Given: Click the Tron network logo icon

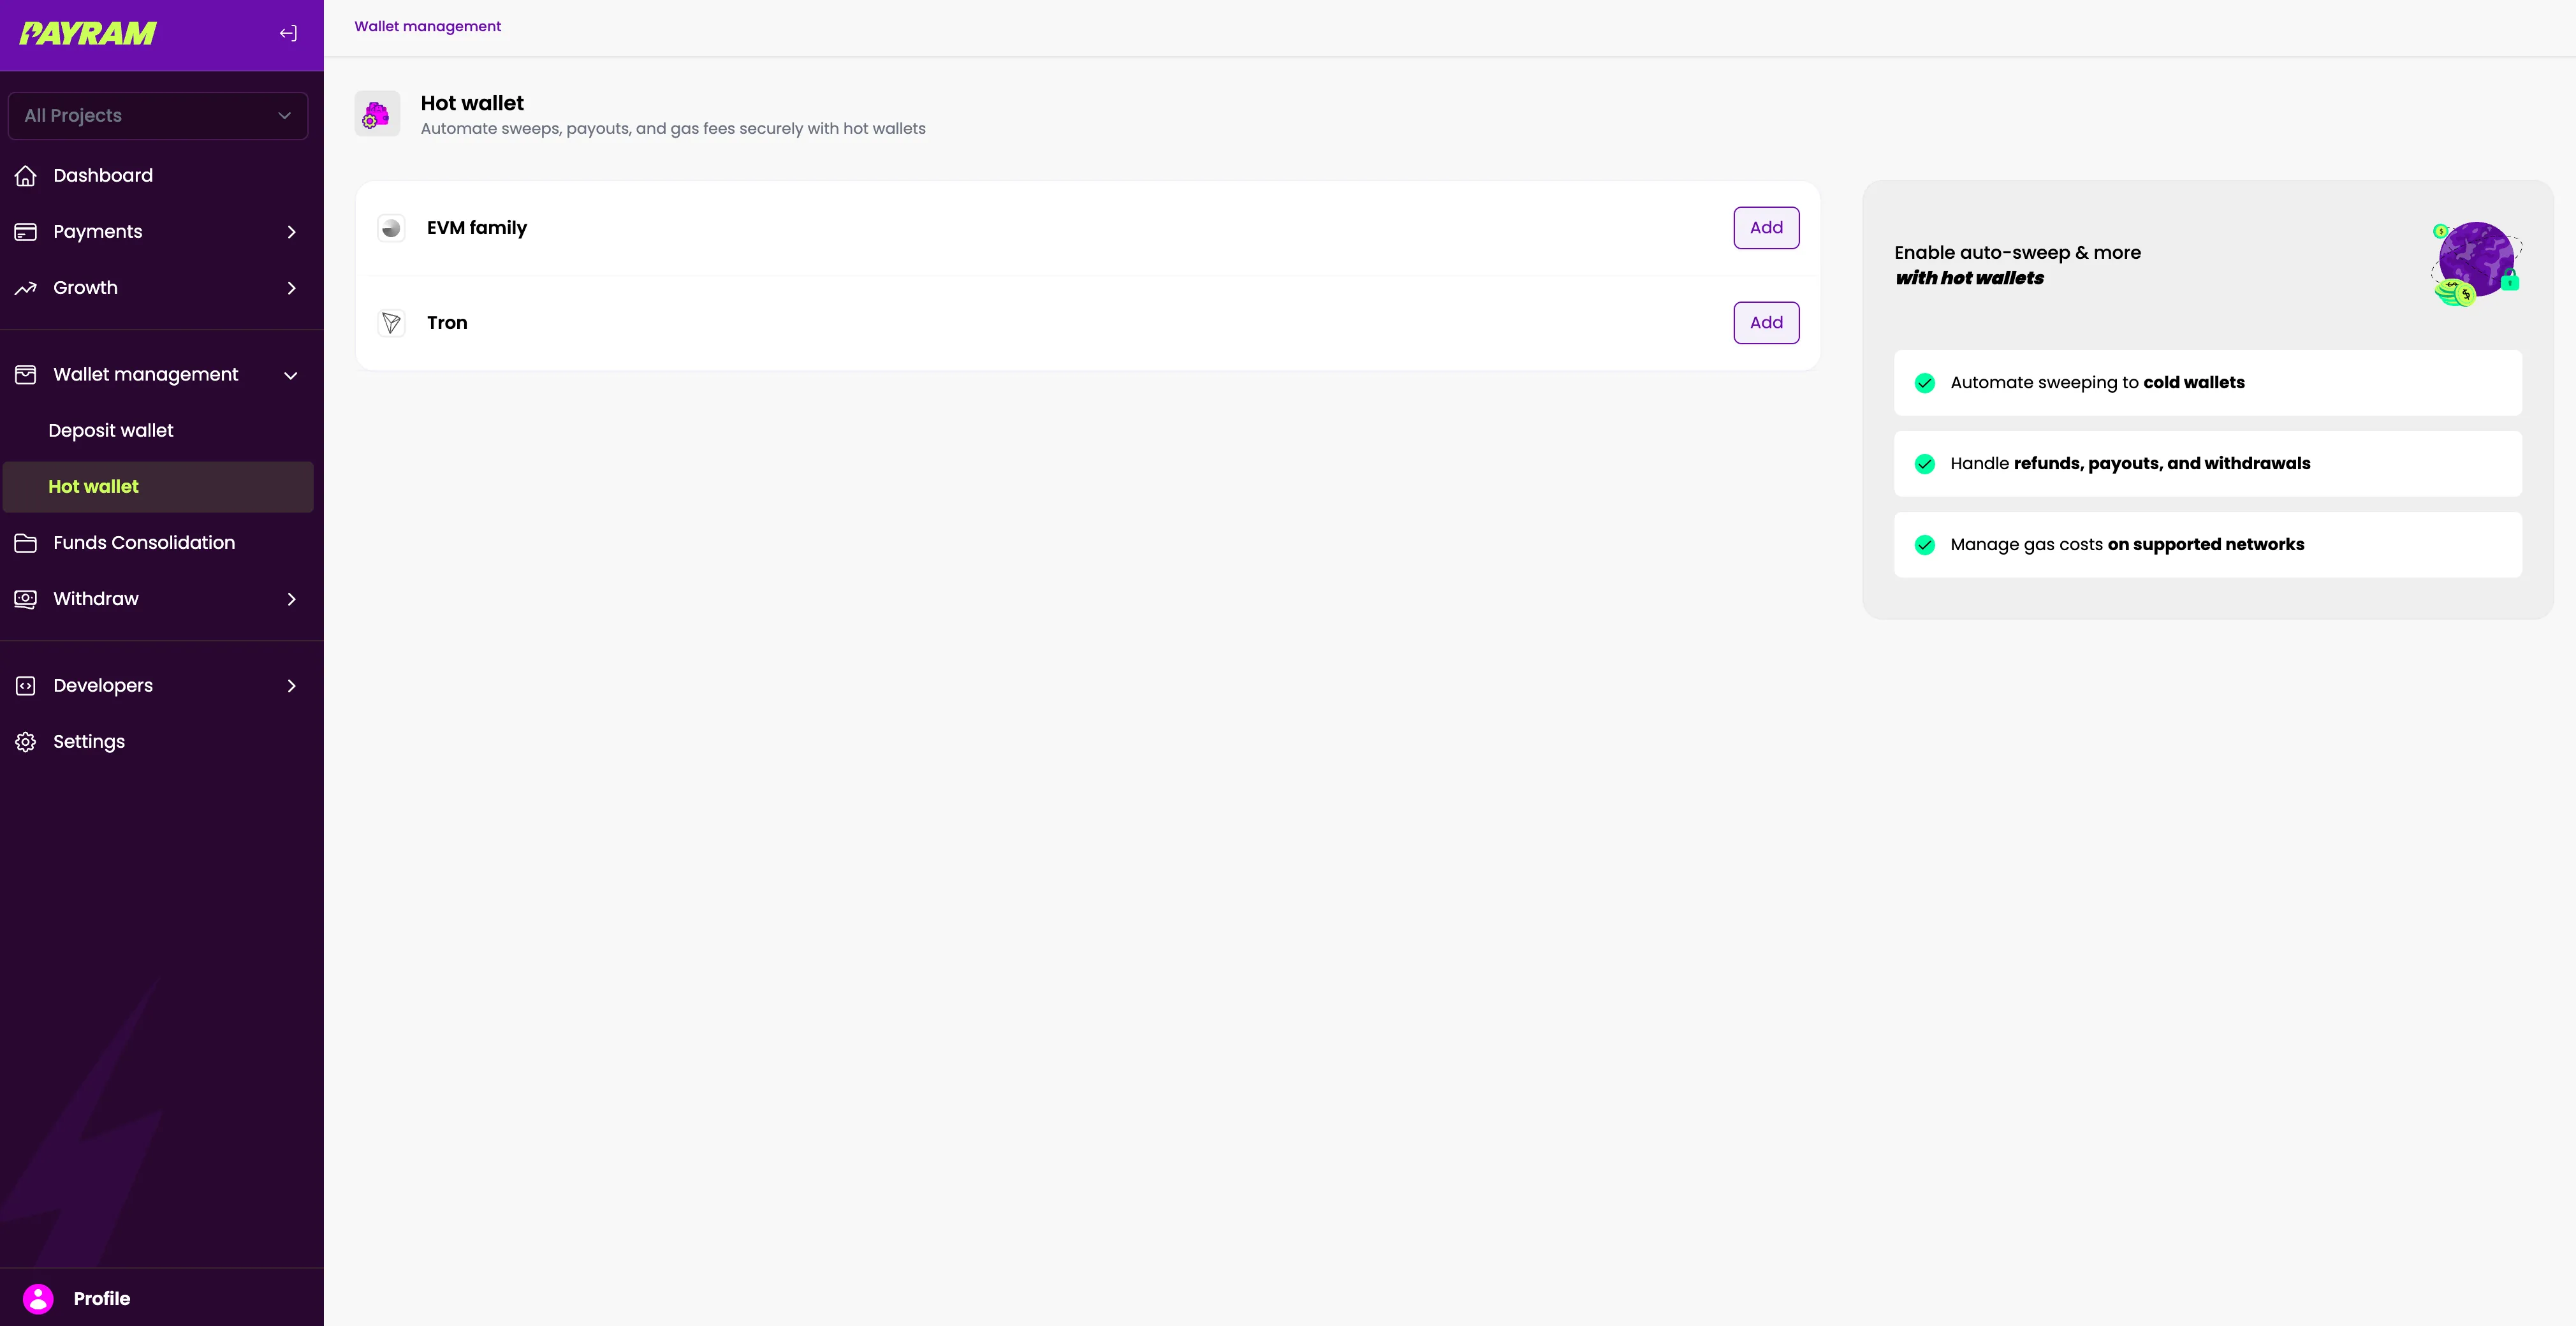Looking at the screenshot, I should pyautogui.click(x=391, y=323).
